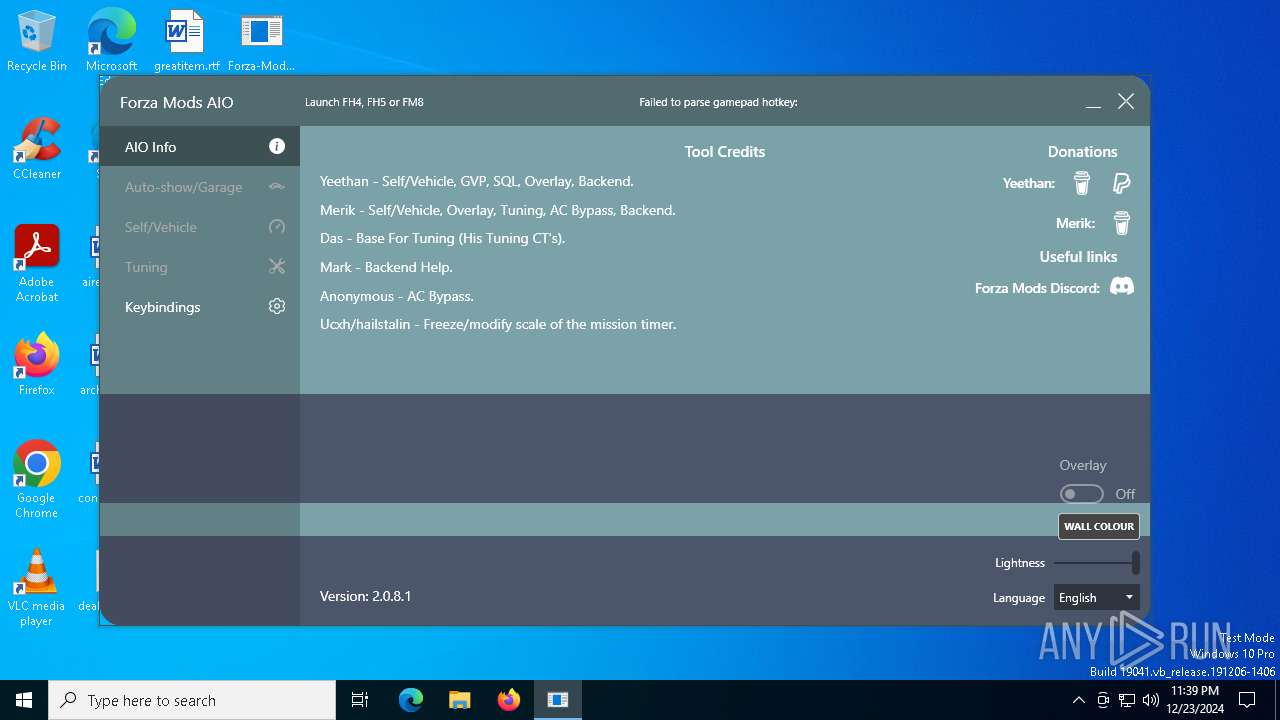This screenshot has height=720, width=1280.
Task: Select the Microsoft Edge desktop shortcut
Action: pyautogui.click(x=111, y=41)
